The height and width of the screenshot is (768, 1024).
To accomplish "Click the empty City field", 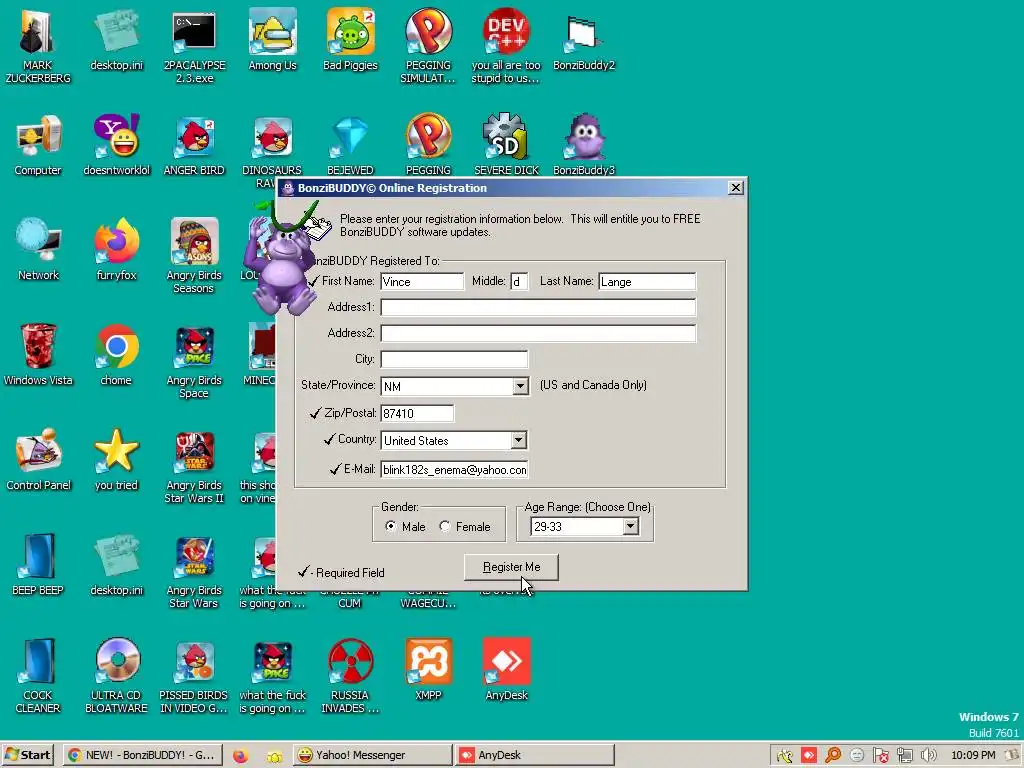I will pyautogui.click(x=454, y=359).
